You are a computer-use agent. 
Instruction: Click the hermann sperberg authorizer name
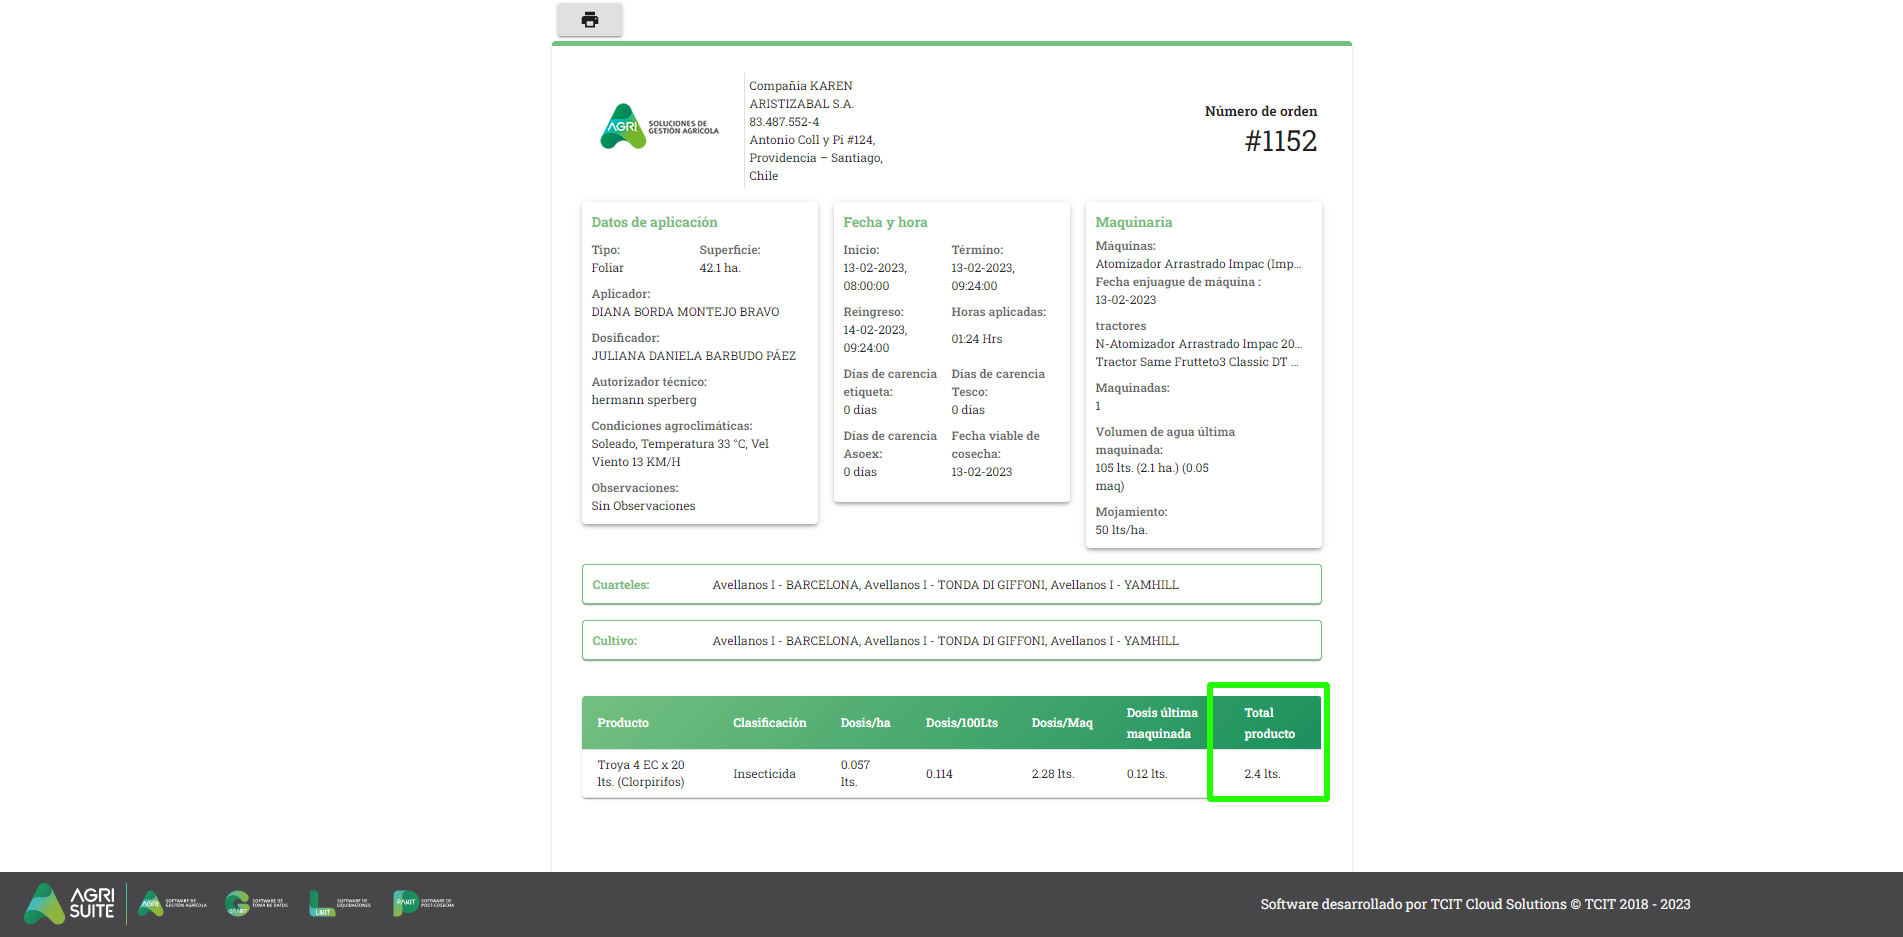coord(644,400)
